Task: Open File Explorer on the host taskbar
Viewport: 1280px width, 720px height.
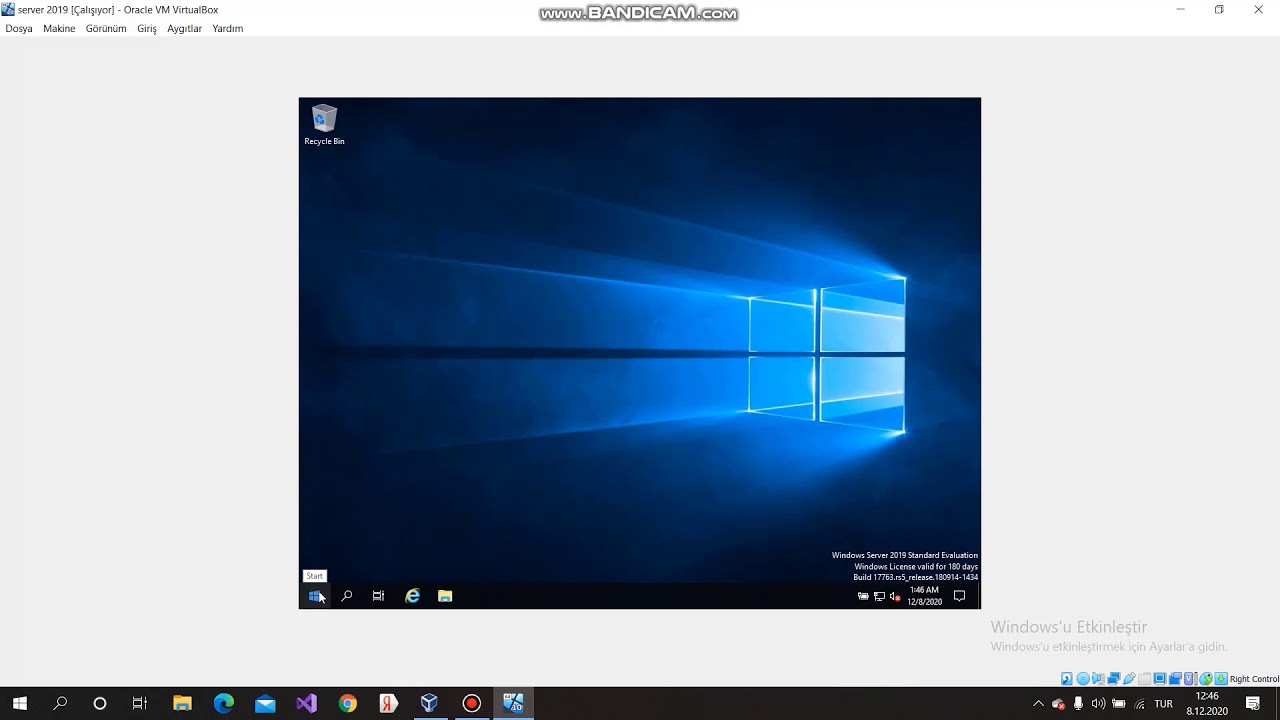Action: [x=182, y=704]
